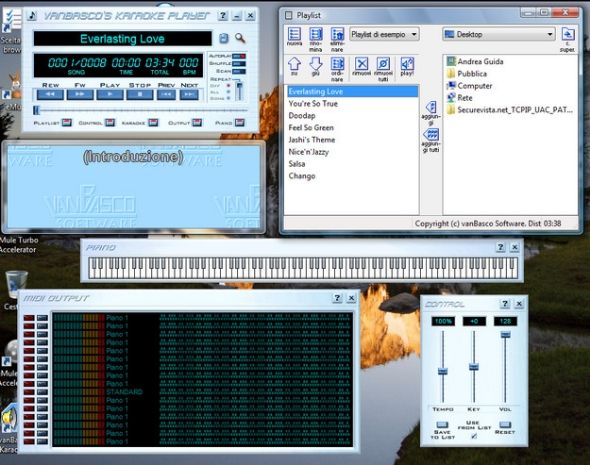The width and height of the screenshot is (590, 465).
Task: Open the 'Desktop' folder dropdown
Action: (499, 34)
